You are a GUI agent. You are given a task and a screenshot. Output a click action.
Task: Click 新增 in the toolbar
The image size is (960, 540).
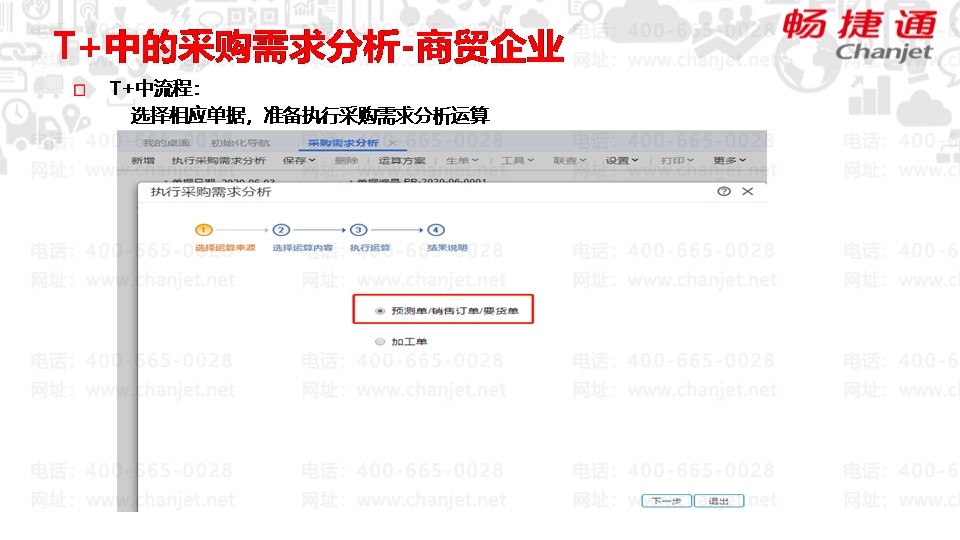[143, 160]
